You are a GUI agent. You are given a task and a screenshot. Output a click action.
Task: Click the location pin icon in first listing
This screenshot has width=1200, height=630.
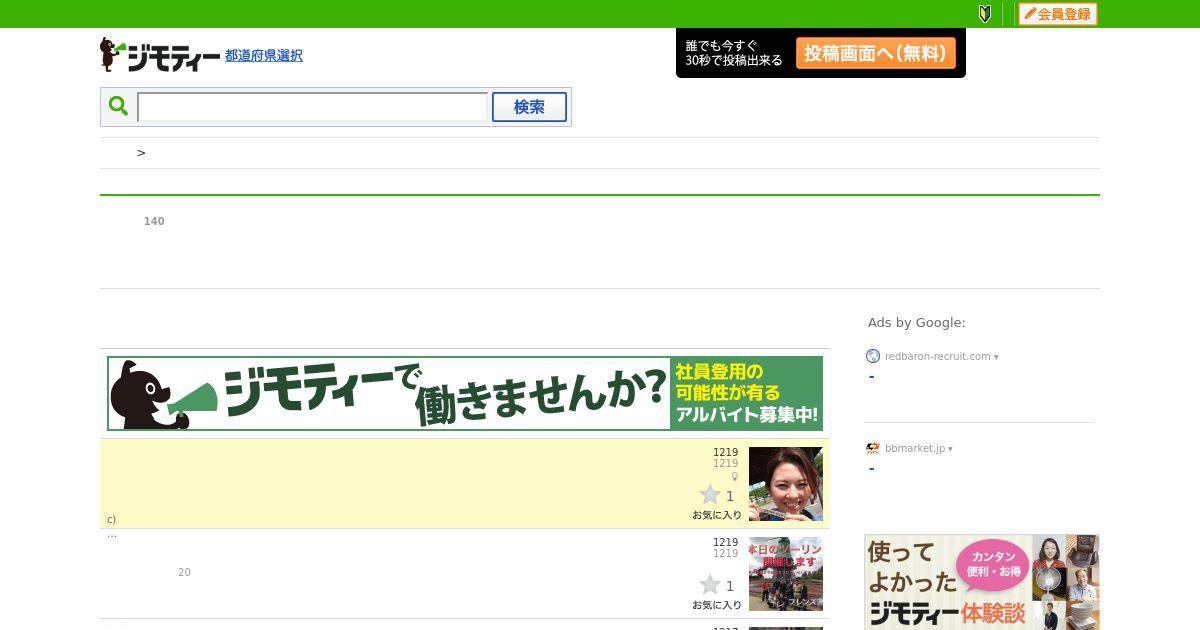click(x=735, y=476)
